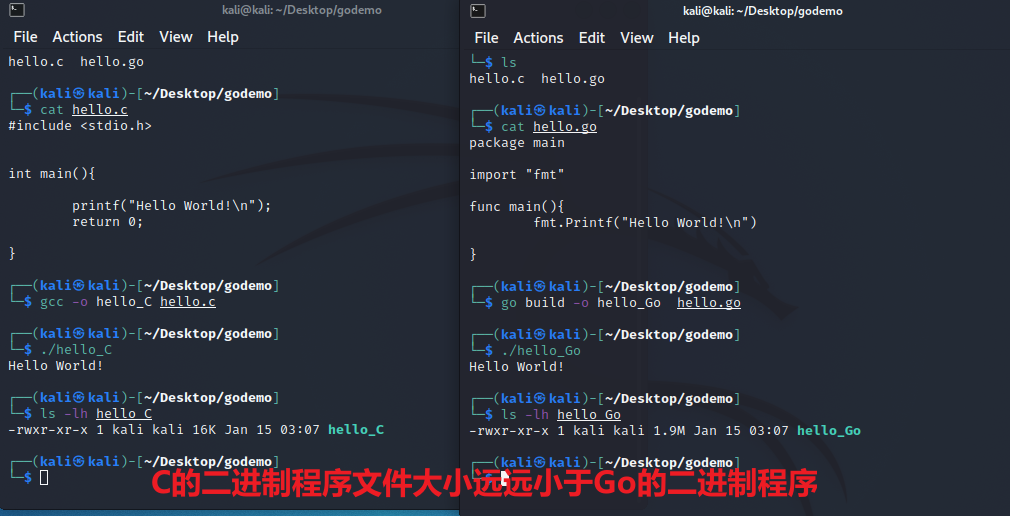The width and height of the screenshot is (1010, 516).
Task: Click terminal icon in right window title bar
Action: (x=478, y=11)
